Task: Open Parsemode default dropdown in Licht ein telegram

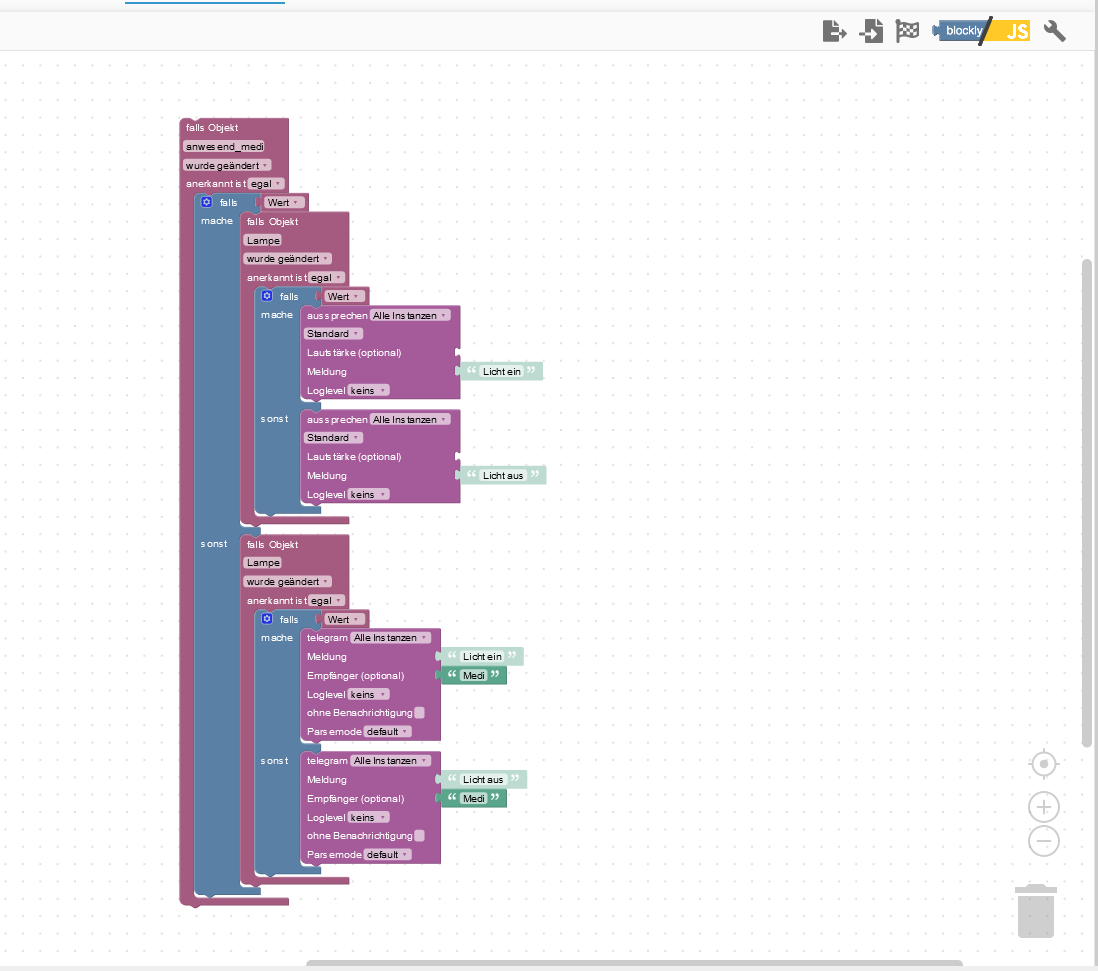Action: pyautogui.click(x=387, y=732)
